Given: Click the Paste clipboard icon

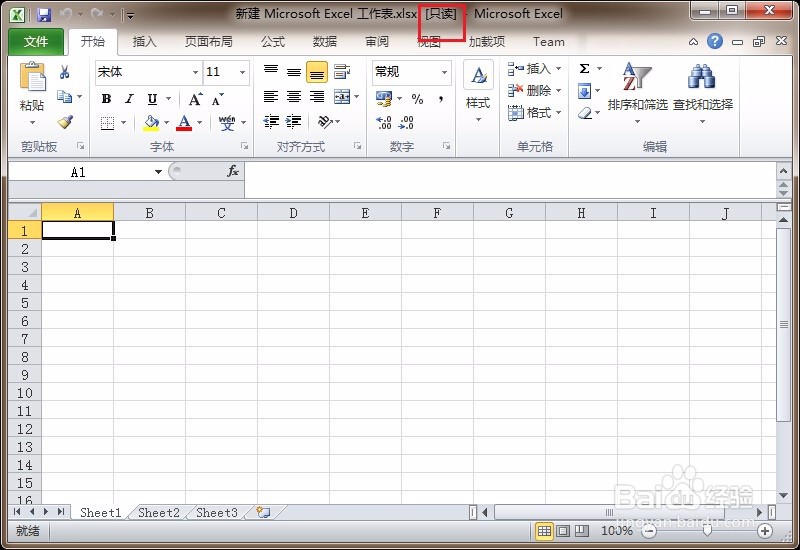Looking at the screenshot, I should [32, 77].
